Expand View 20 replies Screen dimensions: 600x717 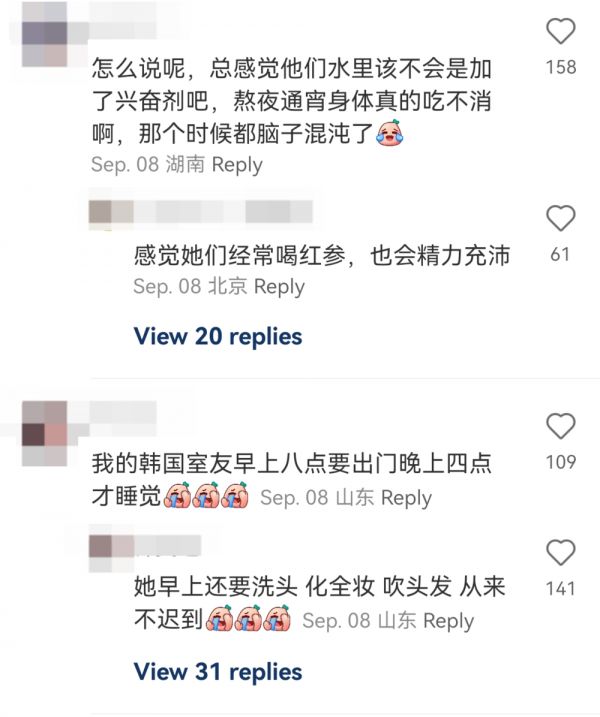(x=218, y=337)
